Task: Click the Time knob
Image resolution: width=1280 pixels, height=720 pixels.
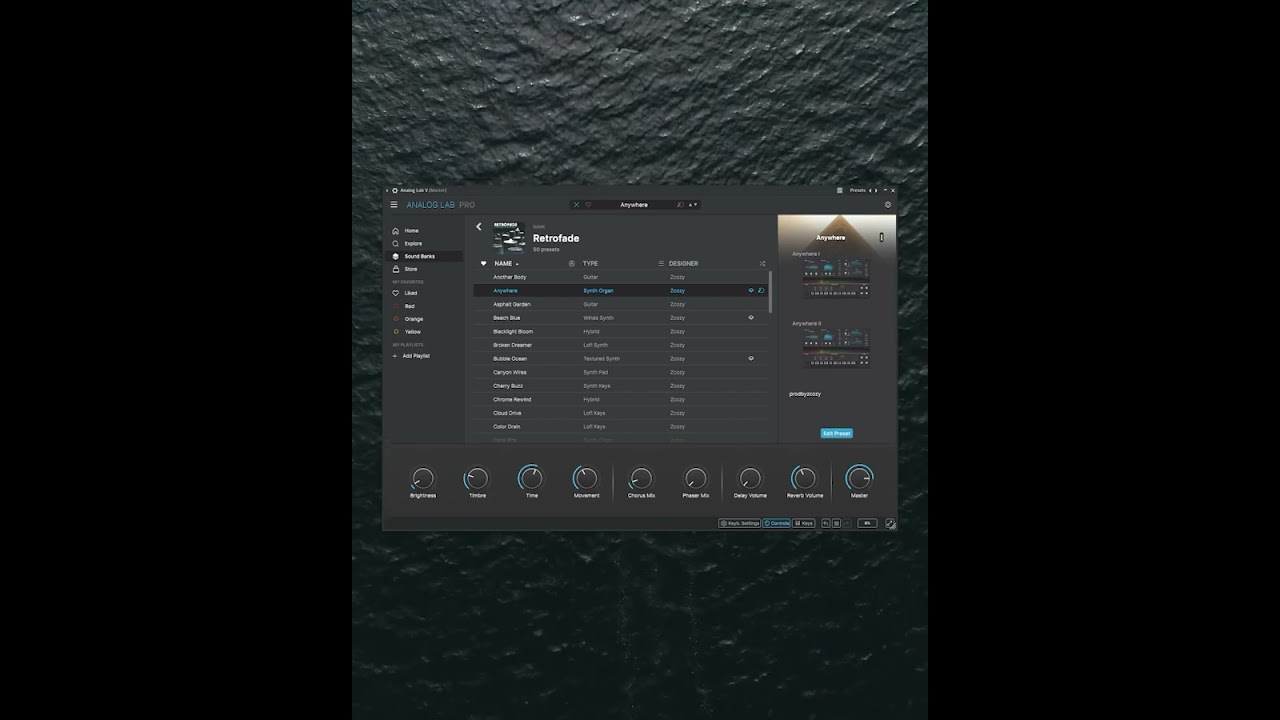Action: (x=531, y=479)
